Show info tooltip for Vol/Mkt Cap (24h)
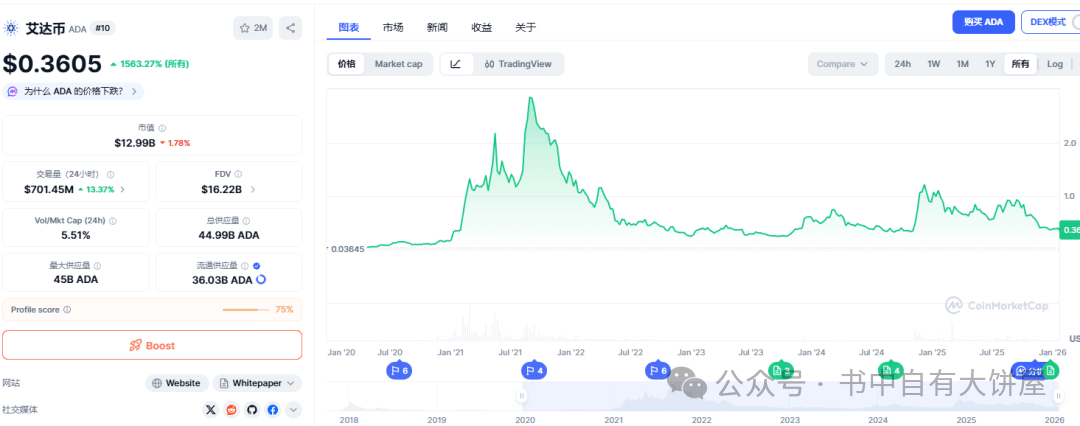Image resolution: width=1080 pixels, height=426 pixels. click(x=113, y=221)
